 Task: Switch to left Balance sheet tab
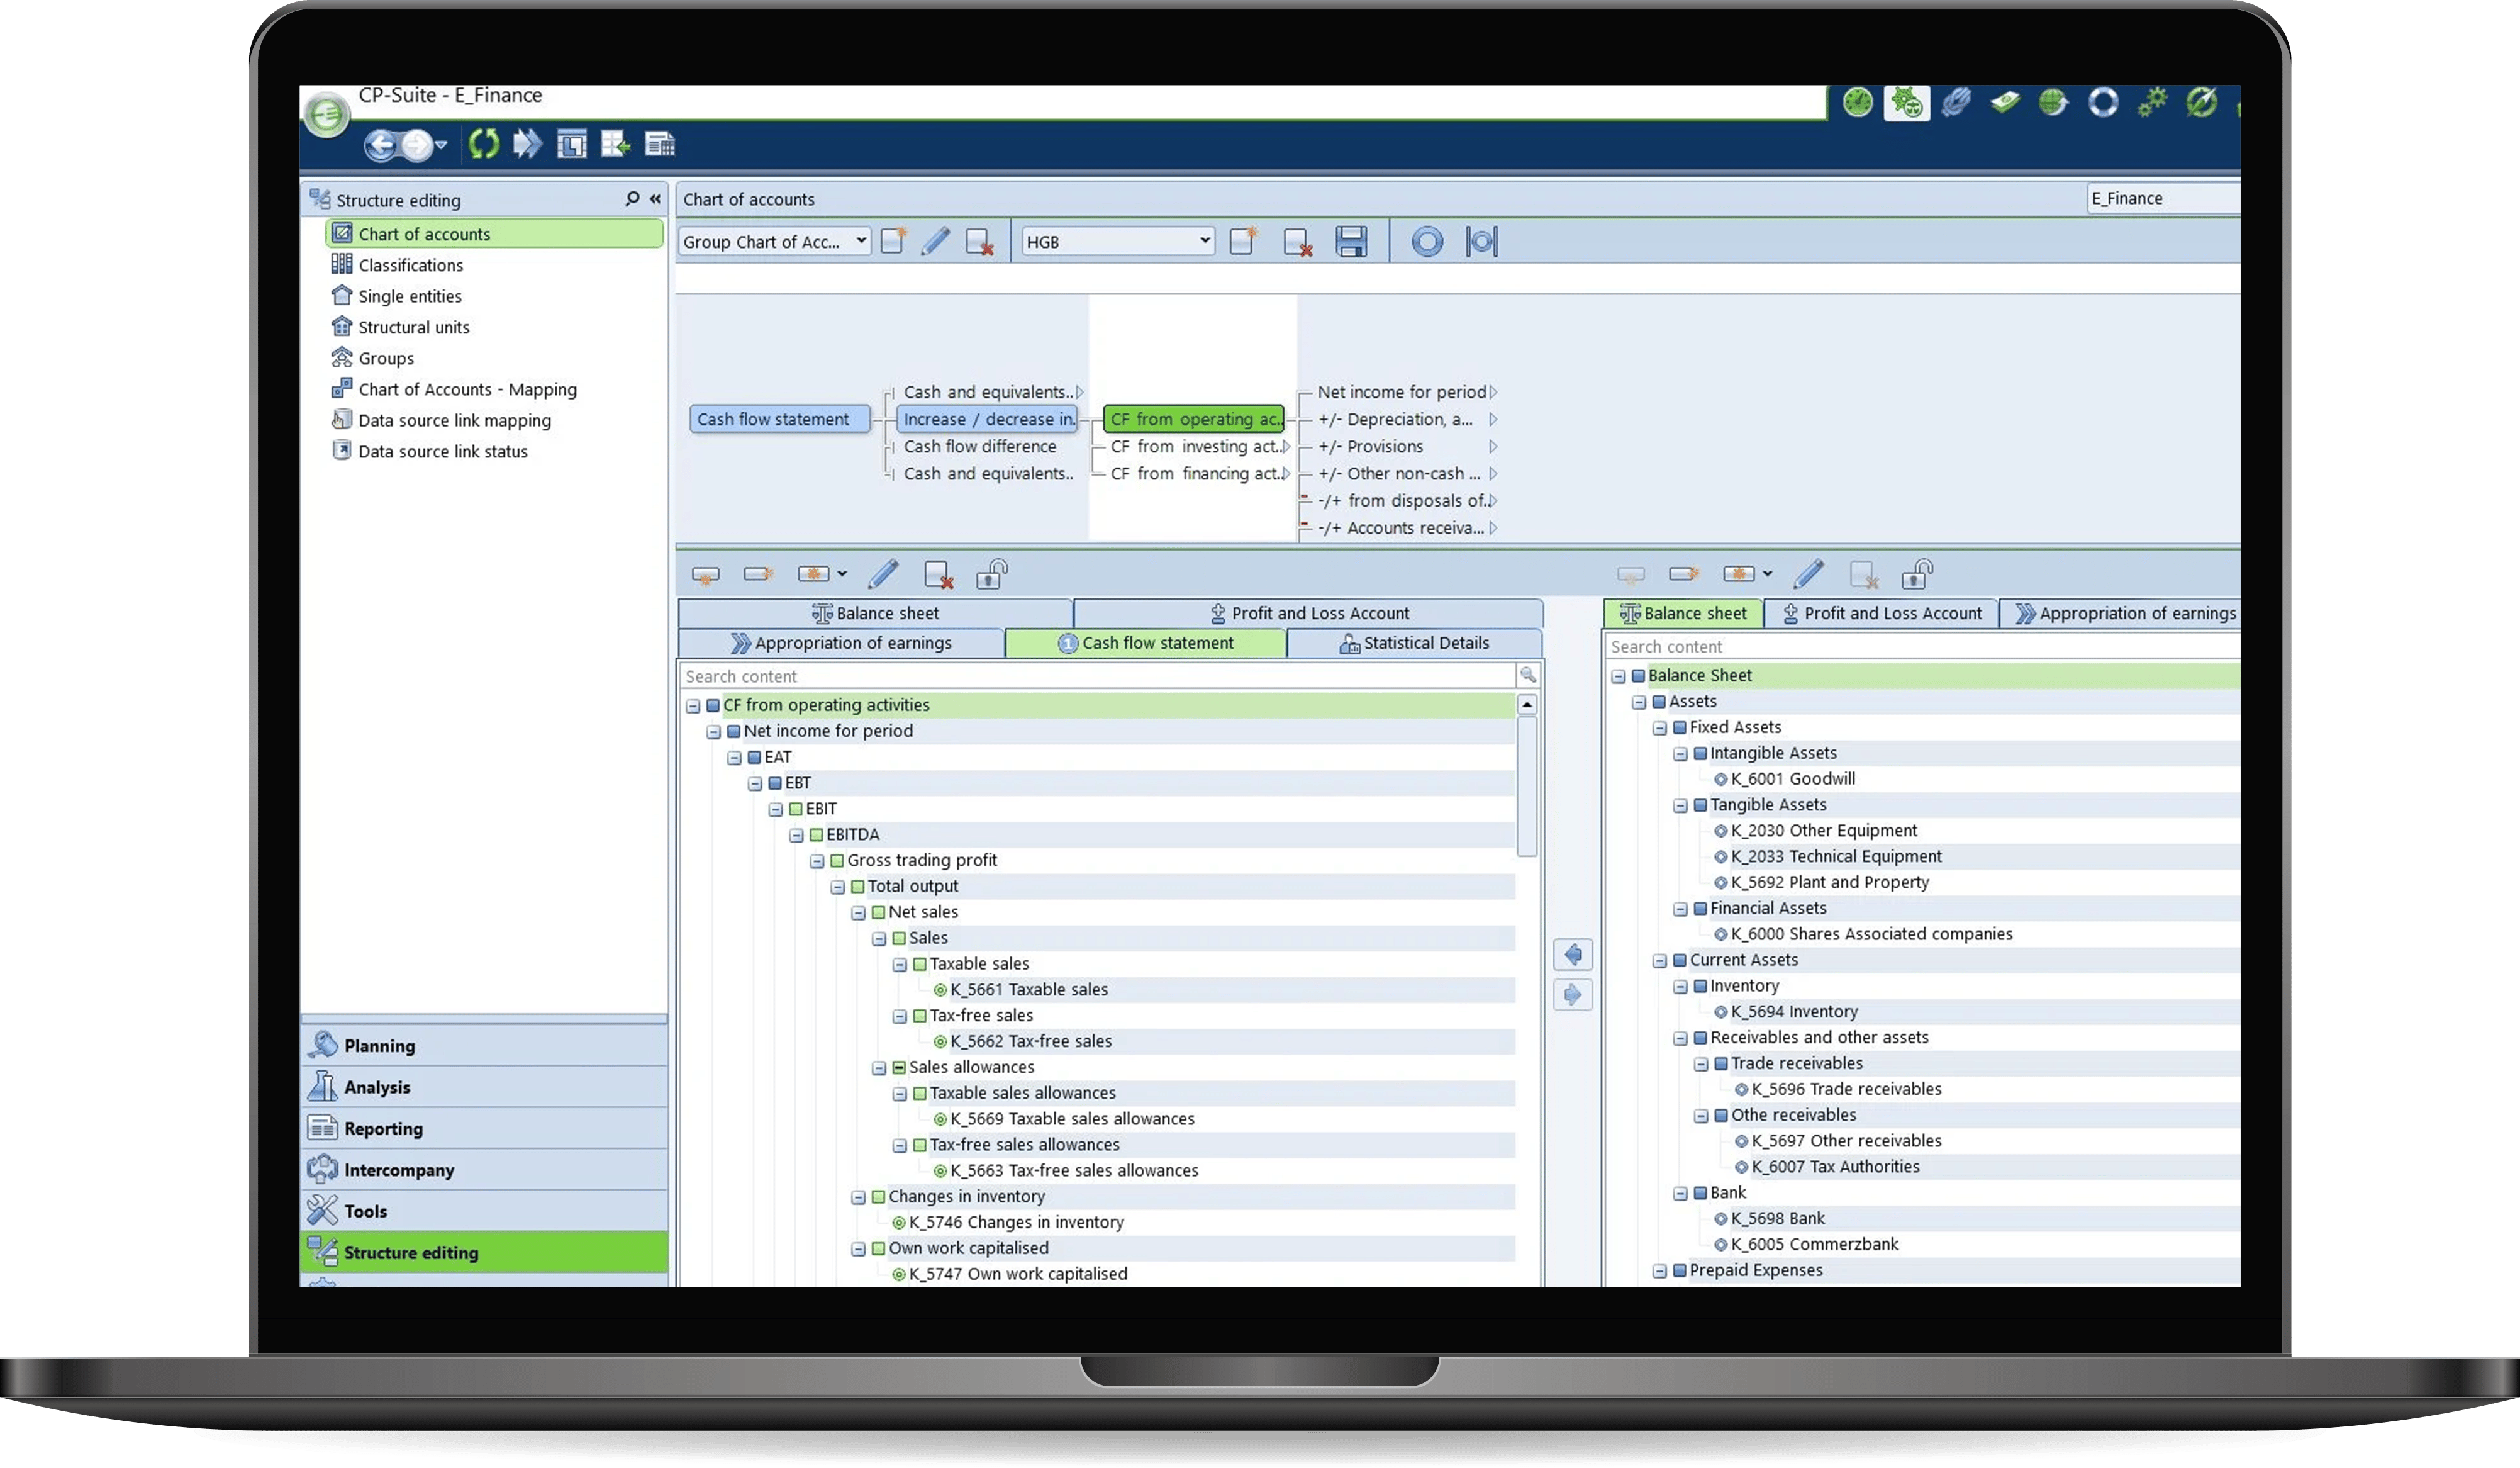875,613
